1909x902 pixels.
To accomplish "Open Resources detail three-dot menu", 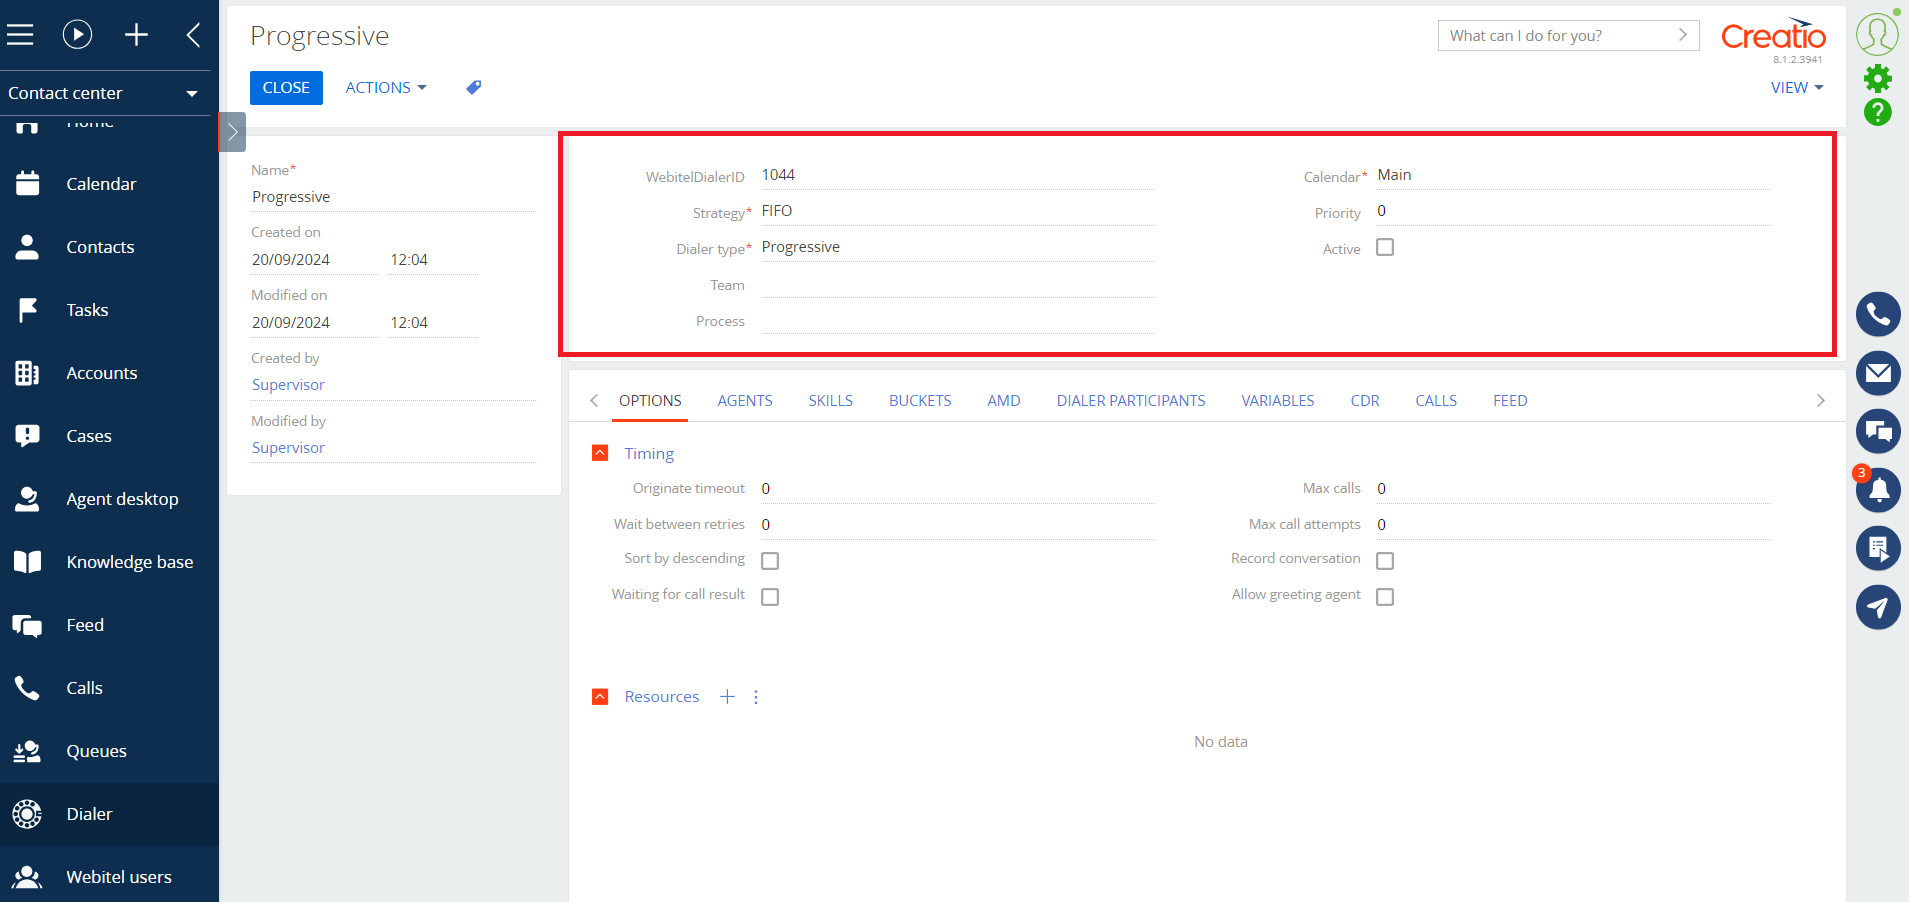I will pyautogui.click(x=756, y=697).
